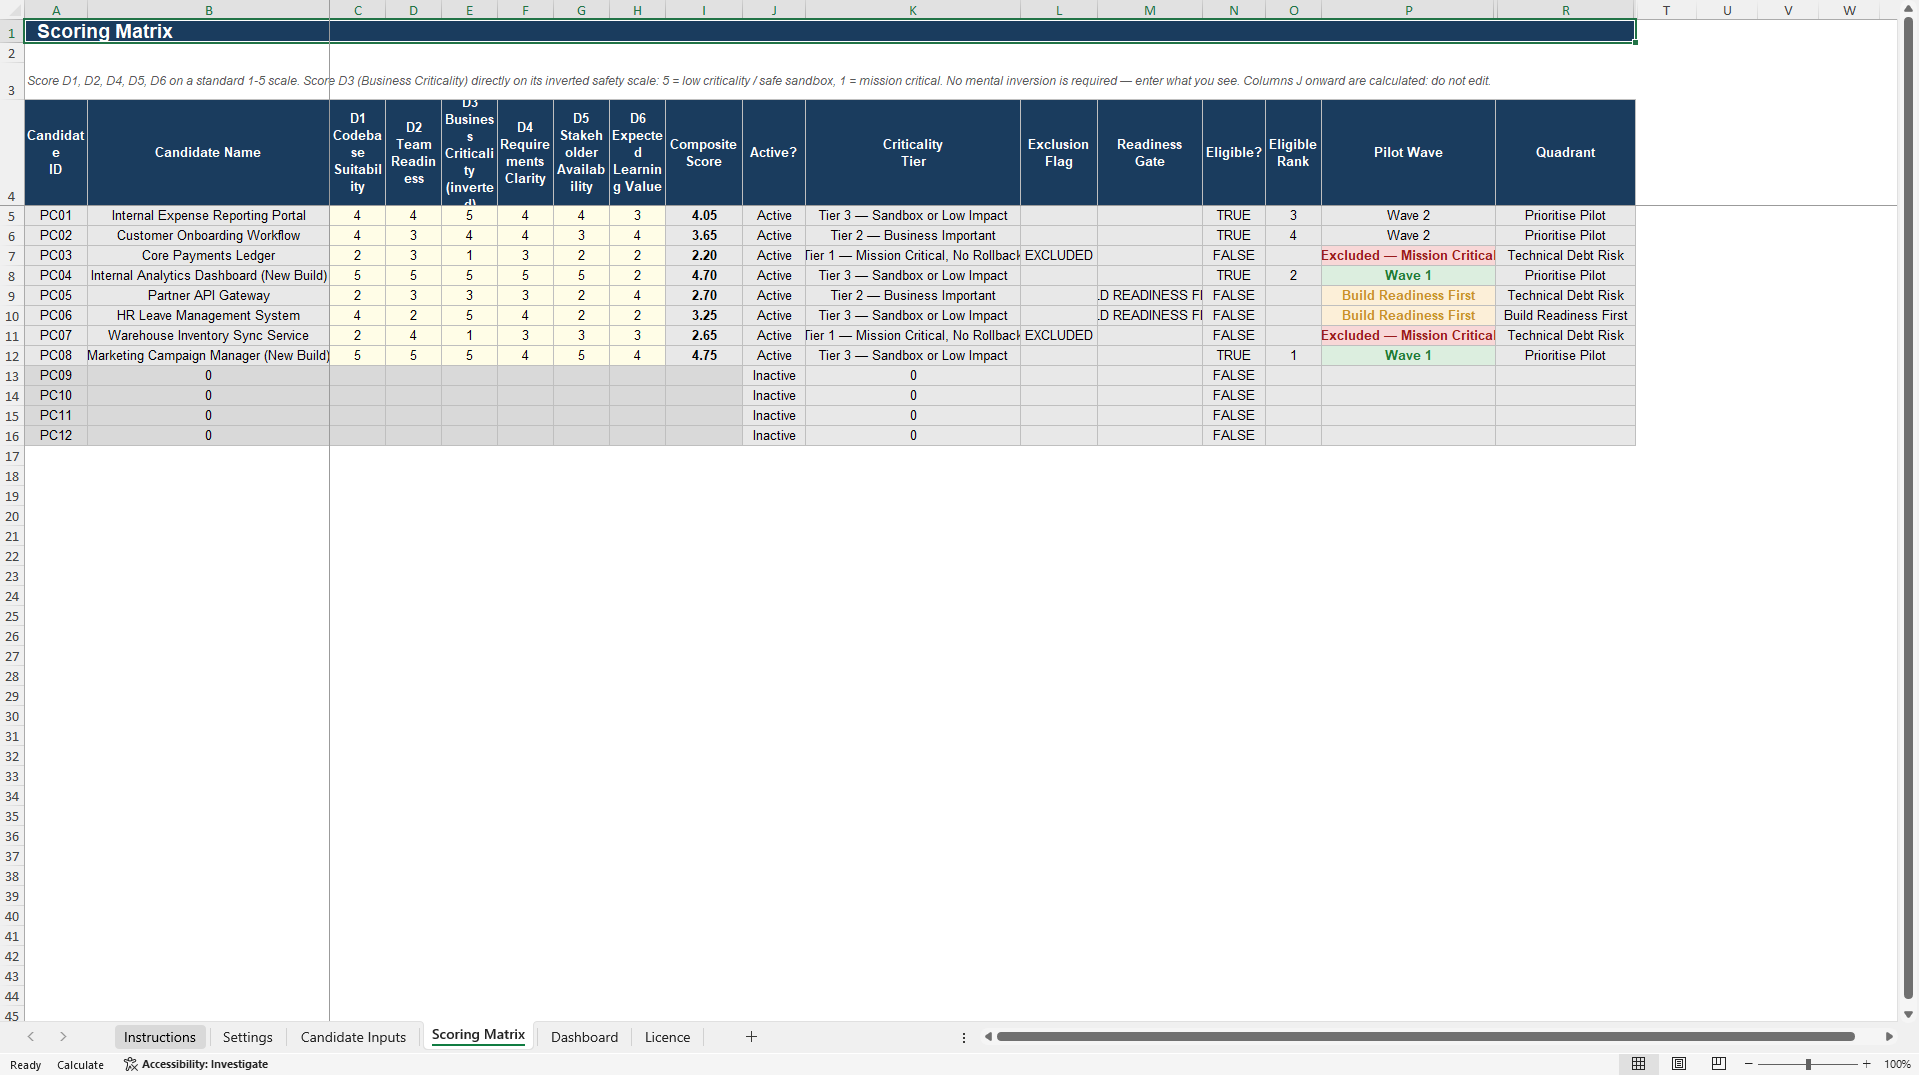Viewport: 1919px width, 1075px height.
Task: Open the Licence sheet tab
Action: pos(667,1037)
